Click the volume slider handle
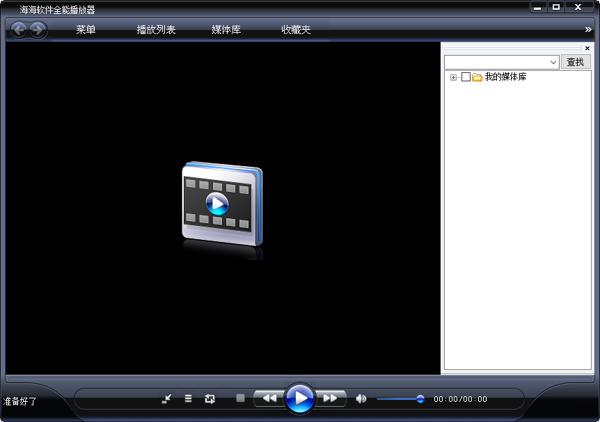 [420, 399]
